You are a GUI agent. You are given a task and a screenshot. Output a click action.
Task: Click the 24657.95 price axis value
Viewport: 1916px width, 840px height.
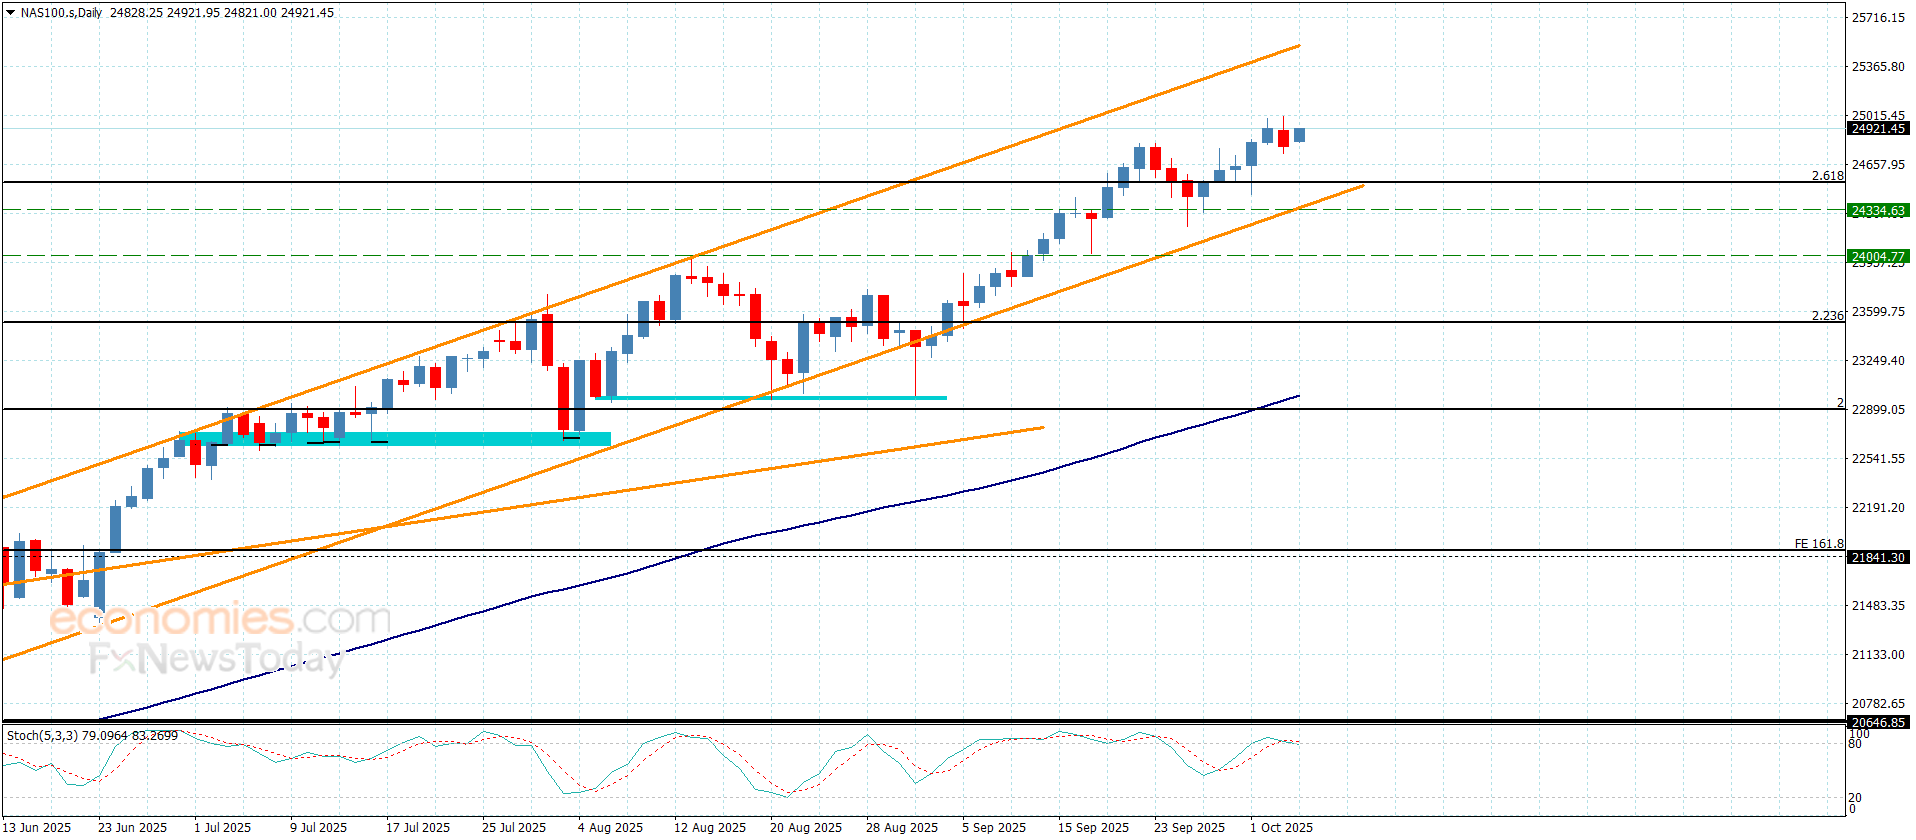pos(1878,165)
